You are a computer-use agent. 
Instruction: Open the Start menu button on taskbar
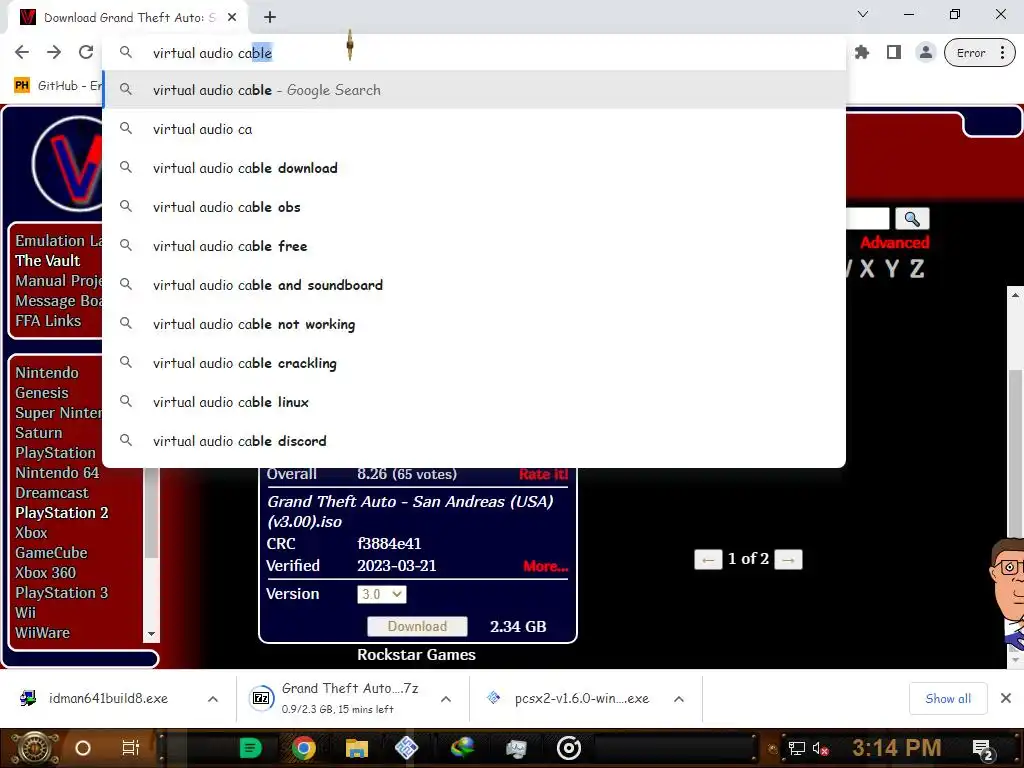tap(35, 748)
